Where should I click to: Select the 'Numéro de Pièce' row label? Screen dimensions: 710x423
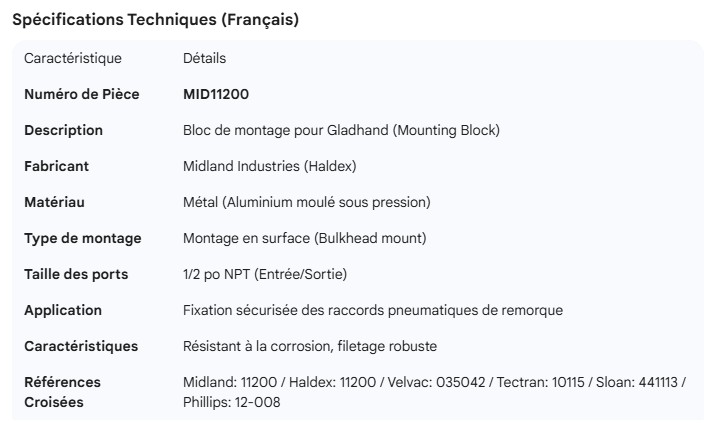81,94
